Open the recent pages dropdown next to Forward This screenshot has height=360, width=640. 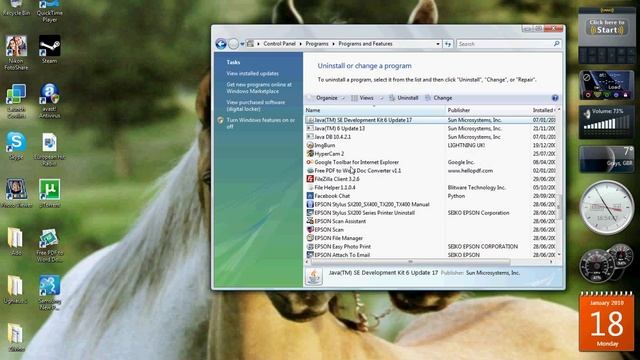(242, 44)
